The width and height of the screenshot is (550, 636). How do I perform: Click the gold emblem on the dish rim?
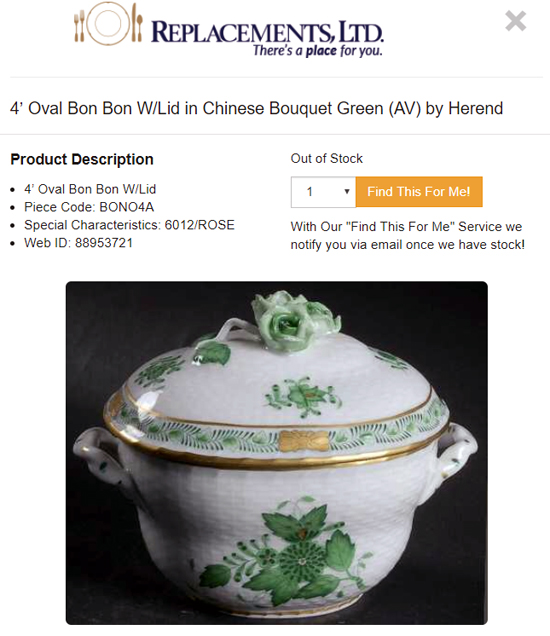pyautogui.click(x=303, y=441)
